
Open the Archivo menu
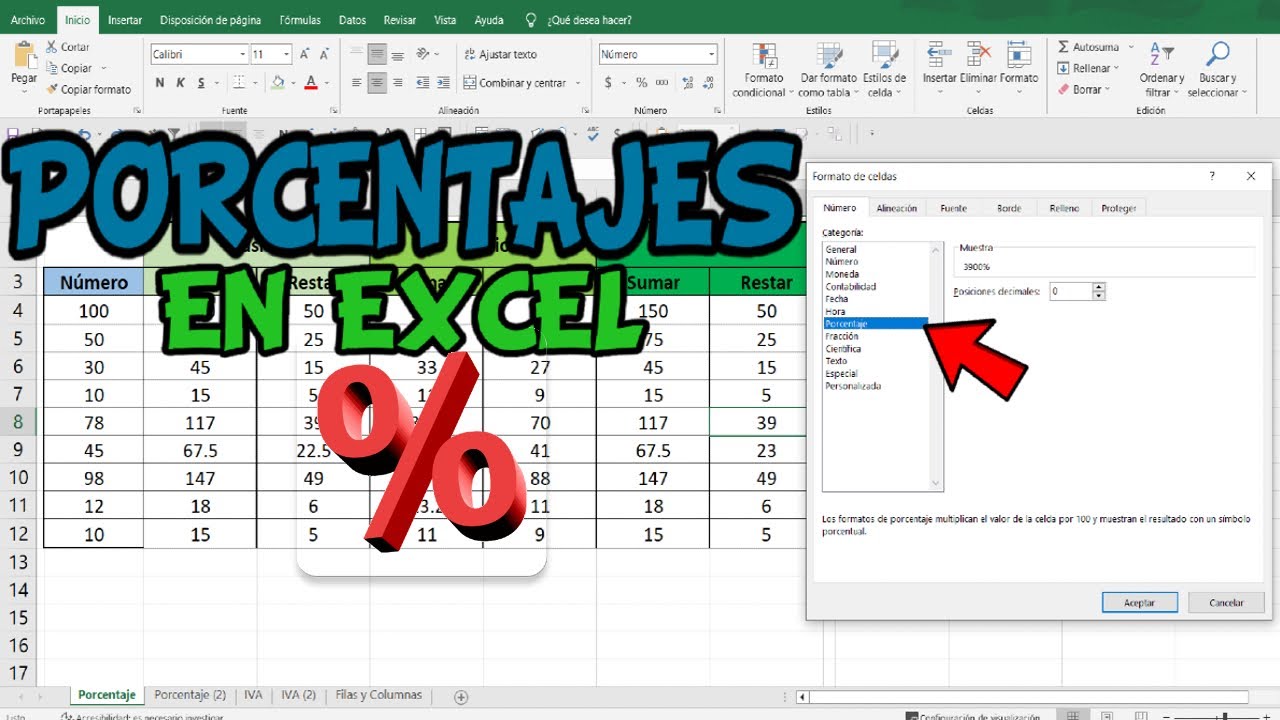28,20
